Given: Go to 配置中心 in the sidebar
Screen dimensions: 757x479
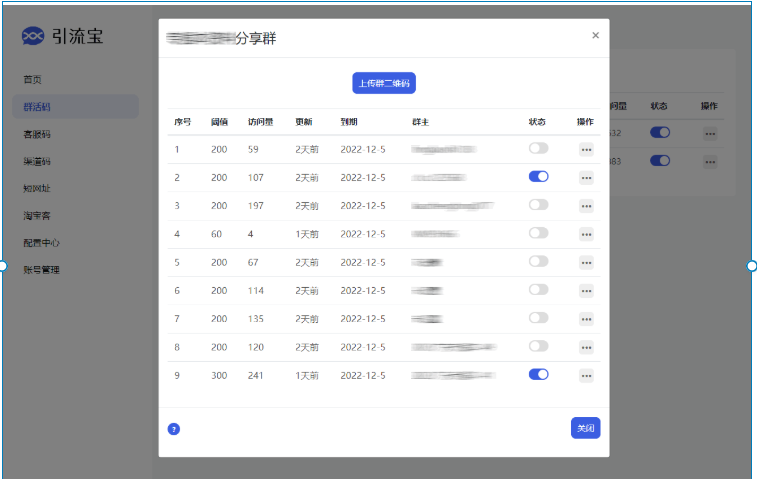Looking at the screenshot, I should (42, 242).
